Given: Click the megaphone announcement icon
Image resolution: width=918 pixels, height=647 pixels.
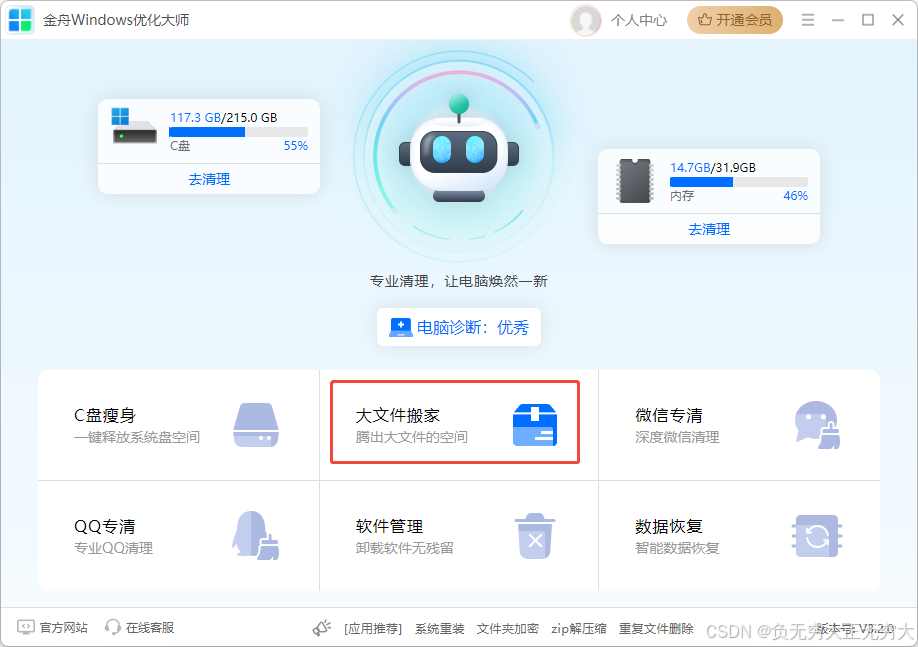Looking at the screenshot, I should pos(322,628).
